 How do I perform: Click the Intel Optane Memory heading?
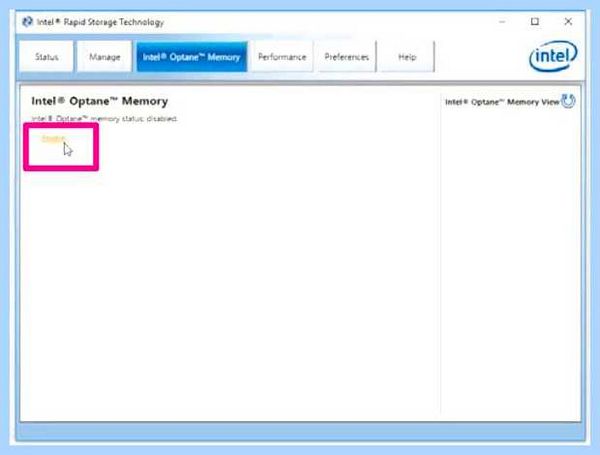tap(99, 101)
